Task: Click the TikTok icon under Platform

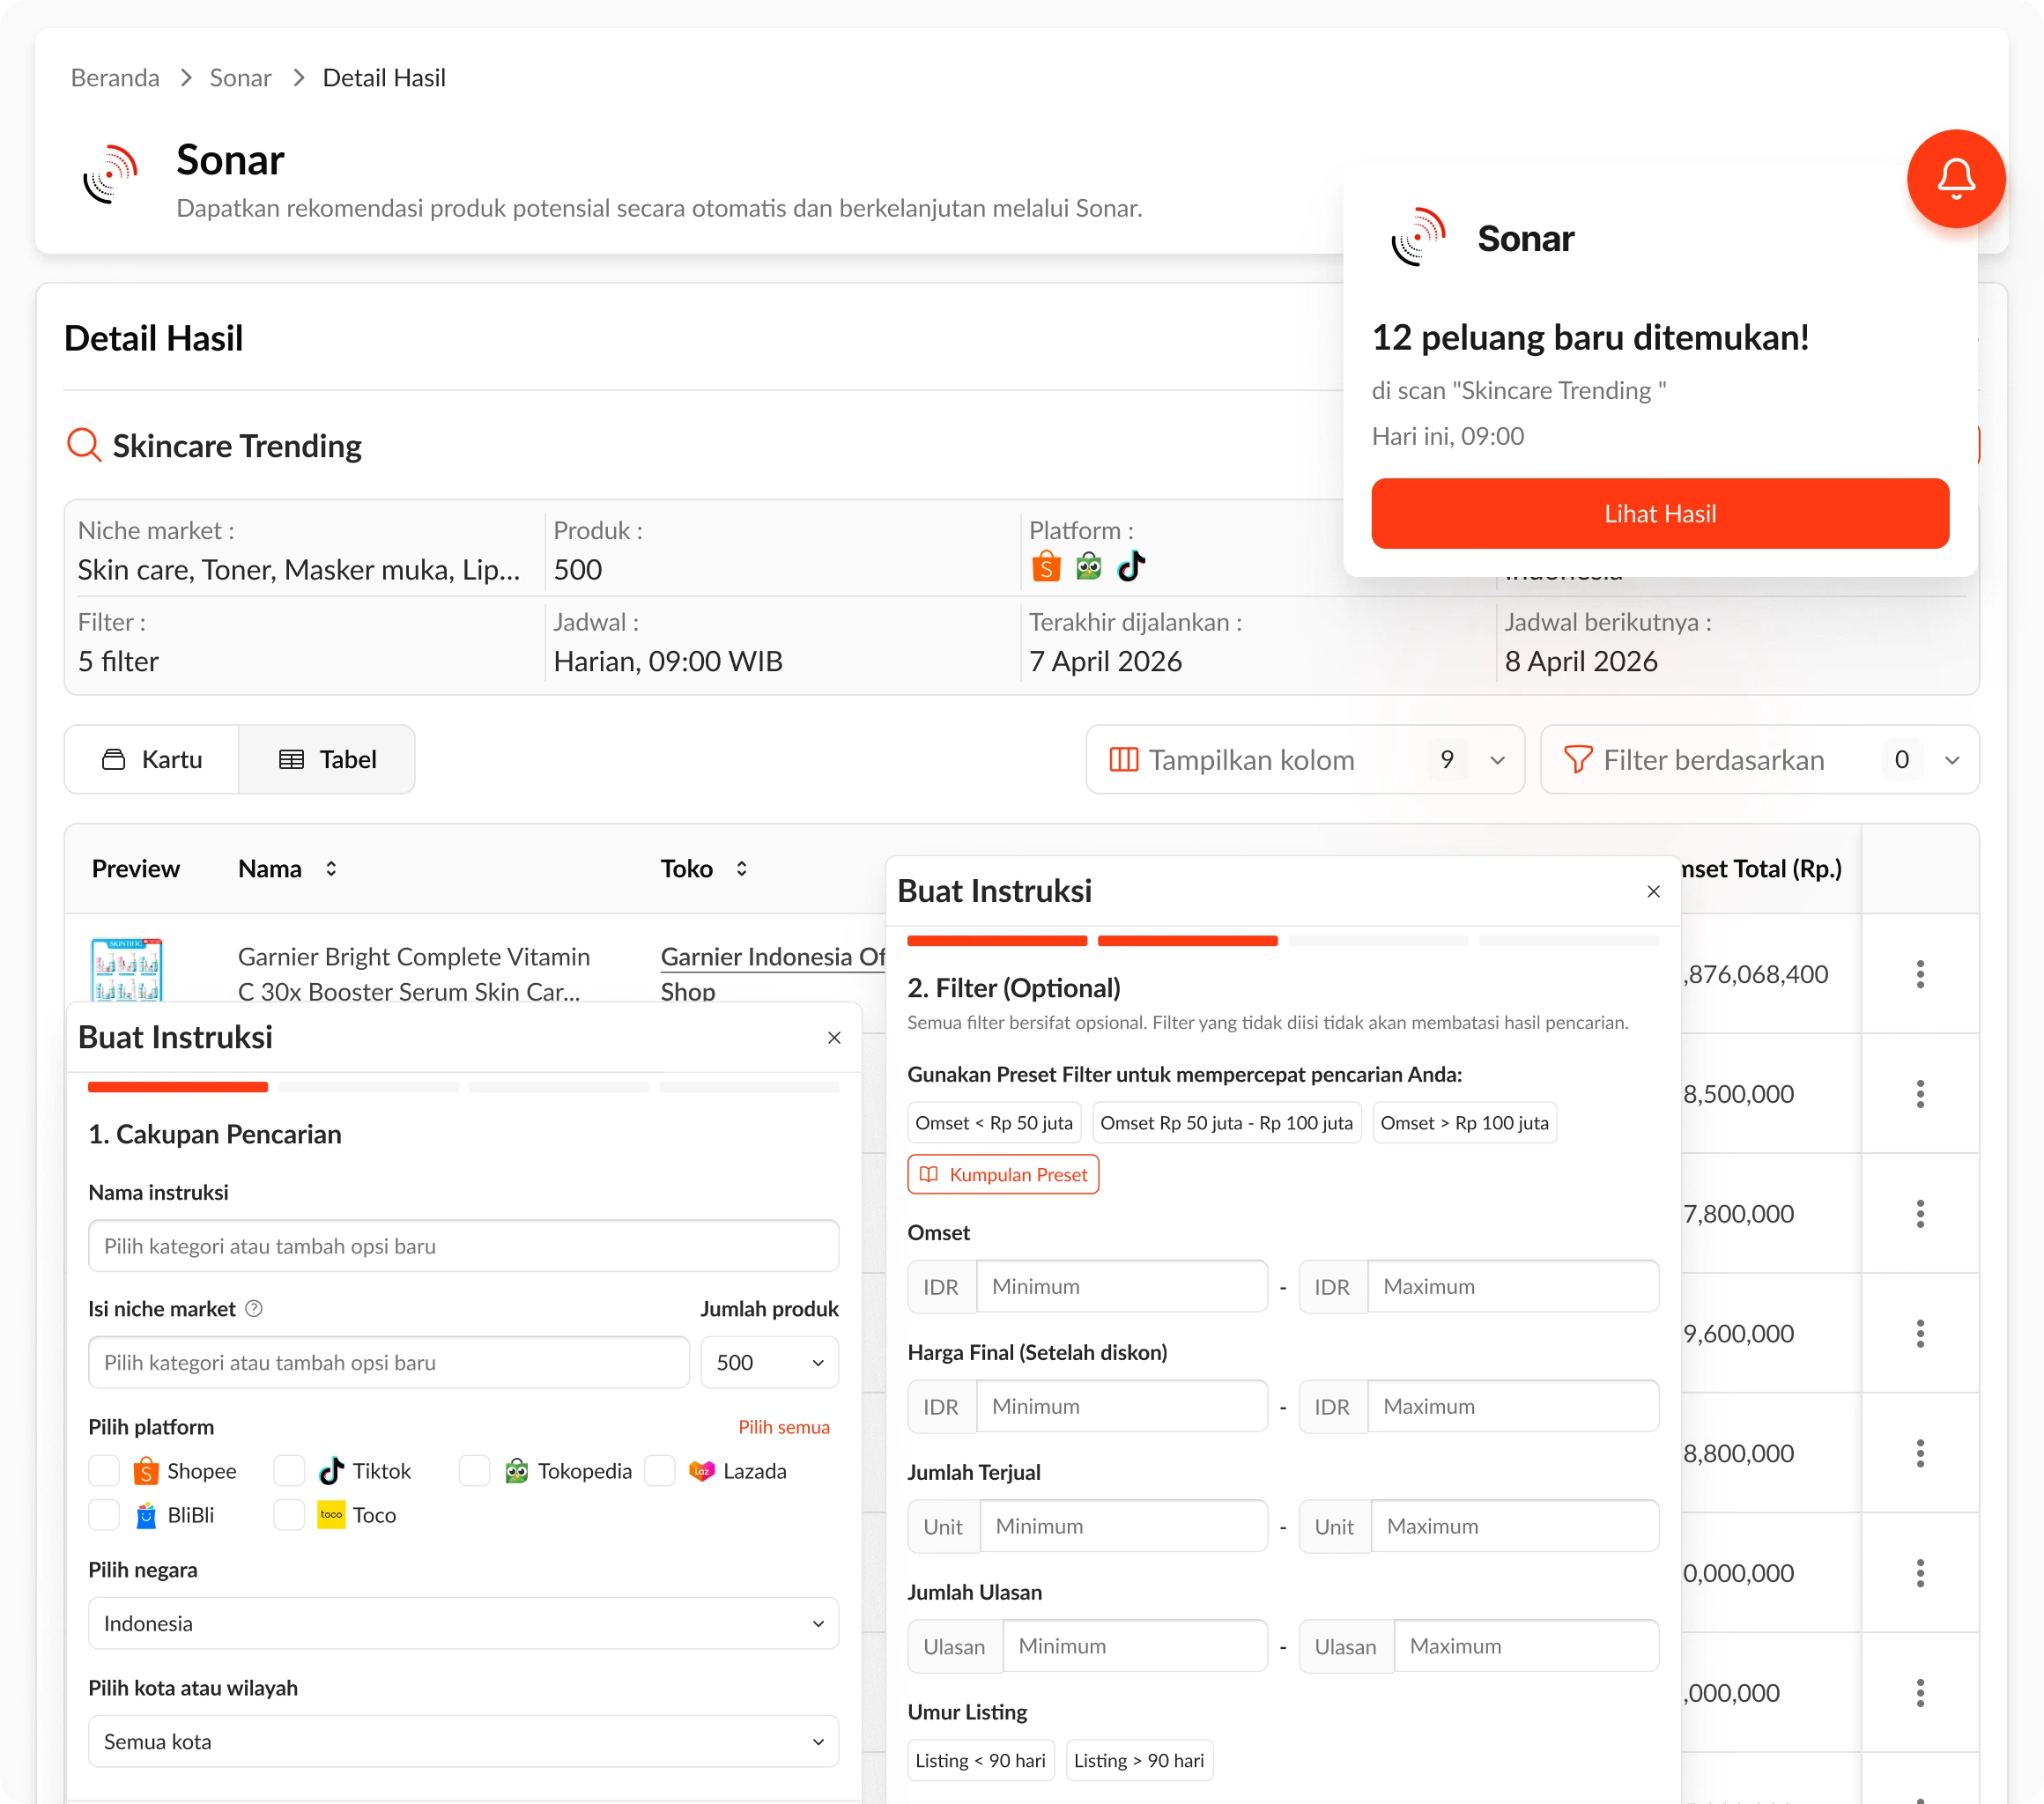Action: [1131, 567]
